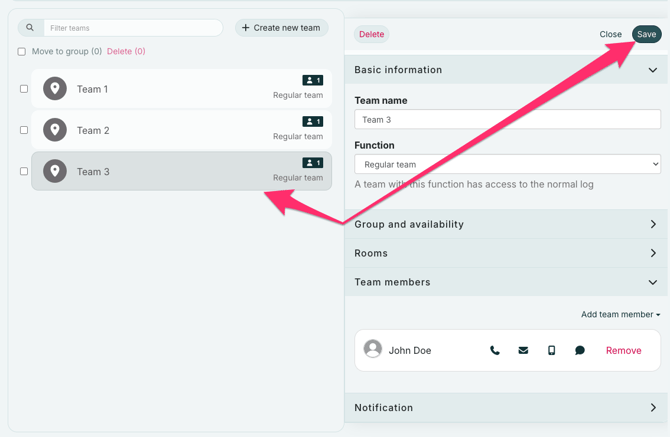Click Create new team button
This screenshot has height=437, width=670.
coord(281,28)
